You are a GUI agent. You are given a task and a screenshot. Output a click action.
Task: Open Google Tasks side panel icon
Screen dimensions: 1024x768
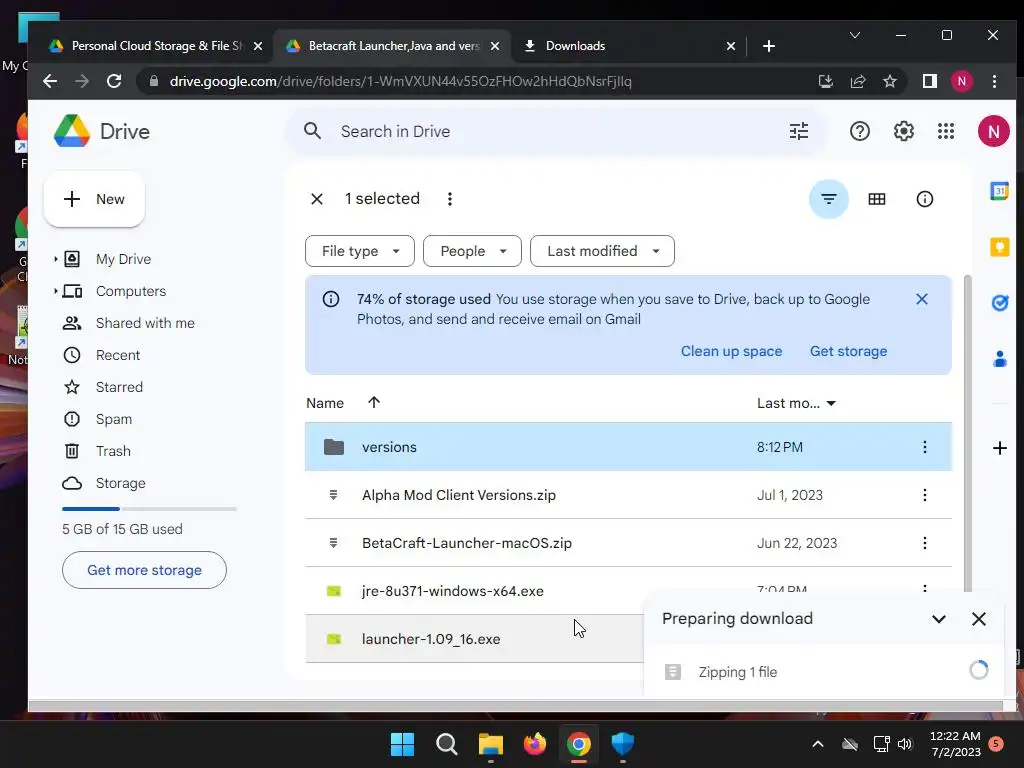[999, 303]
